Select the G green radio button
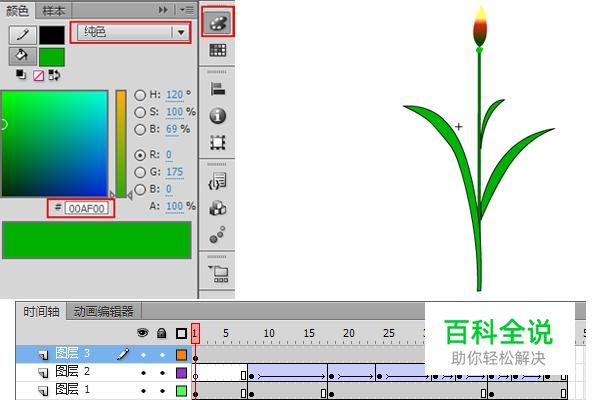 (x=140, y=172)
